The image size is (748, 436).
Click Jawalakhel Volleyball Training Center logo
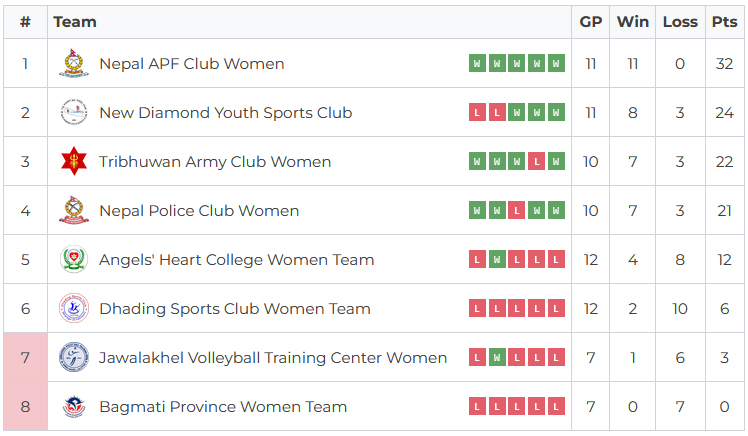(x=73, y=358)
